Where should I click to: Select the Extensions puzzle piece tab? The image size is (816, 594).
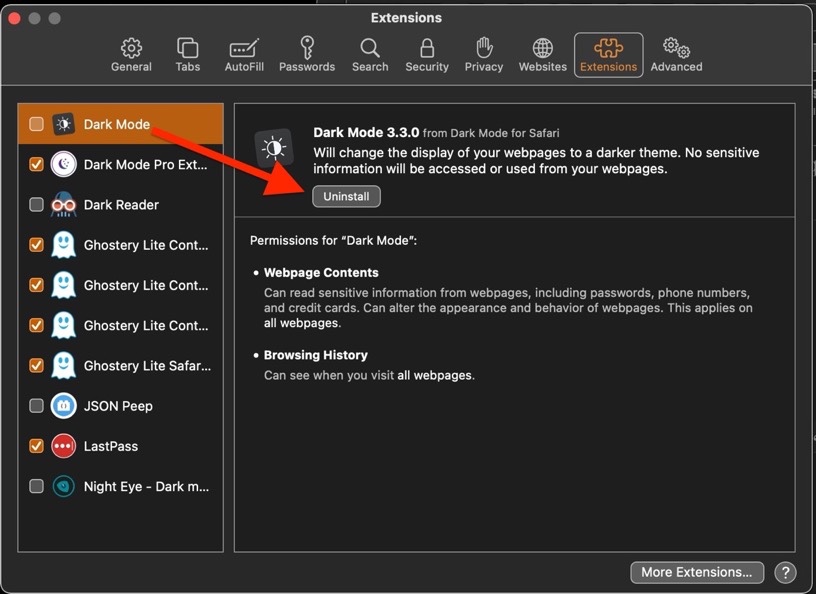(x=608, y=55)
